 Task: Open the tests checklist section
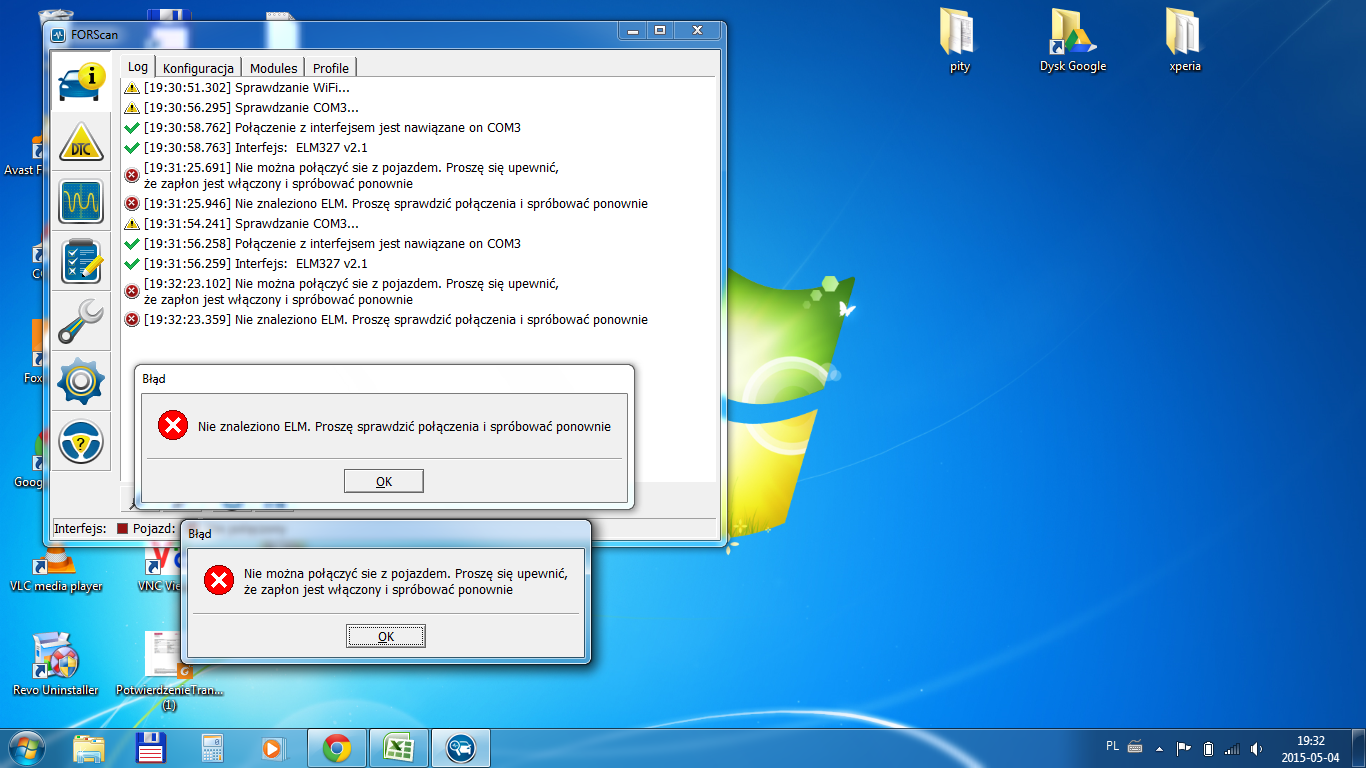point(81,261)
